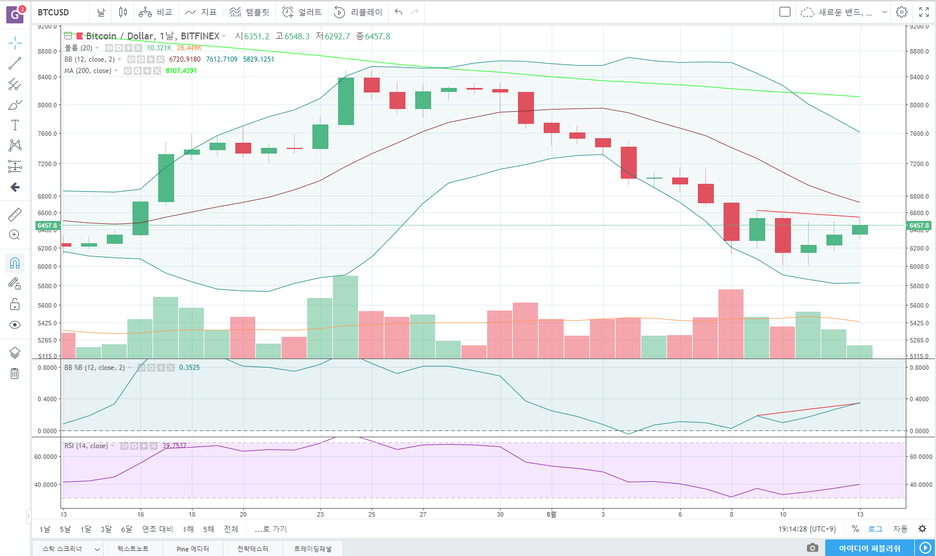Open the MA (200, close) indicator dropdown
This screenshot has width=936, height=556.
click(116, 70)
